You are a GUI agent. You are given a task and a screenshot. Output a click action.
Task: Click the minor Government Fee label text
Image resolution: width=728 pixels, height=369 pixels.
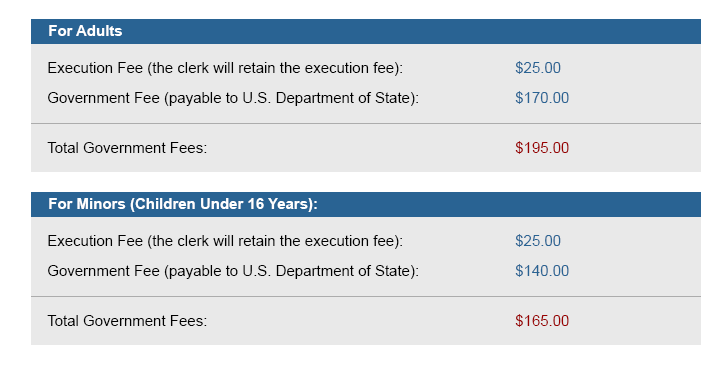[233, 272]
